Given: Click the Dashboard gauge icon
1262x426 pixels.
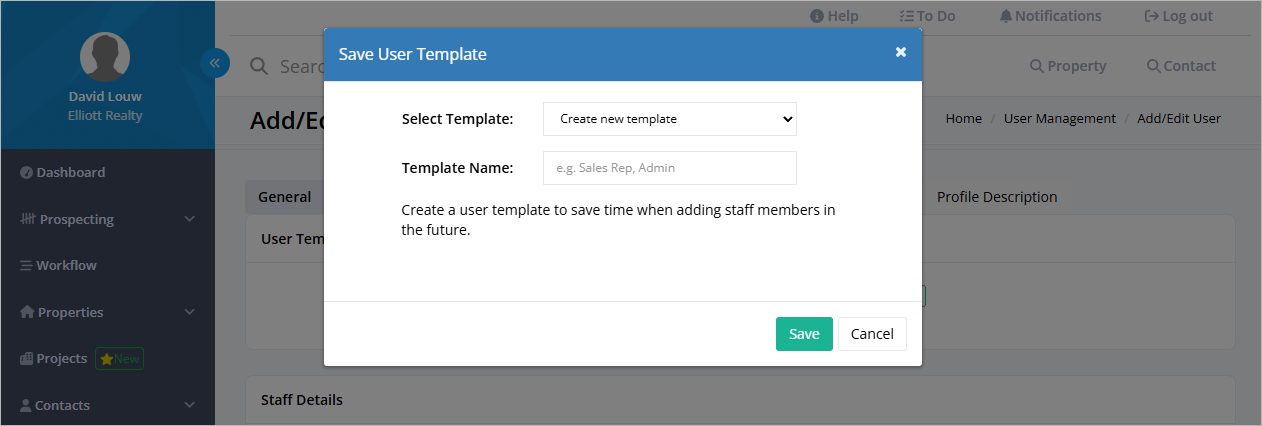Looking at the screenshot, I should point(27,172).
